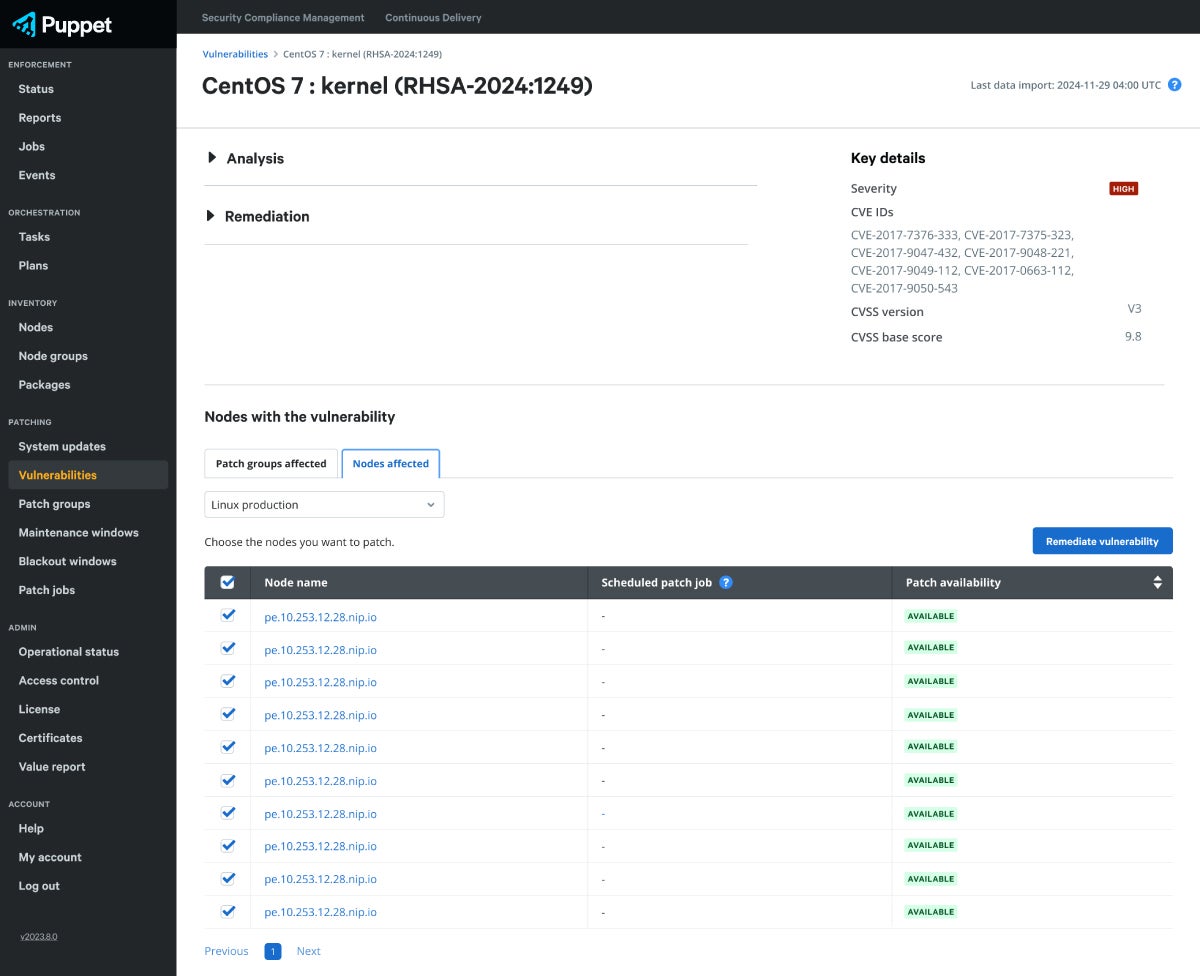Click the HIGH severity badge
Image resolution: width=1200 pixels, height=976 pixels.
(1123, 189)
